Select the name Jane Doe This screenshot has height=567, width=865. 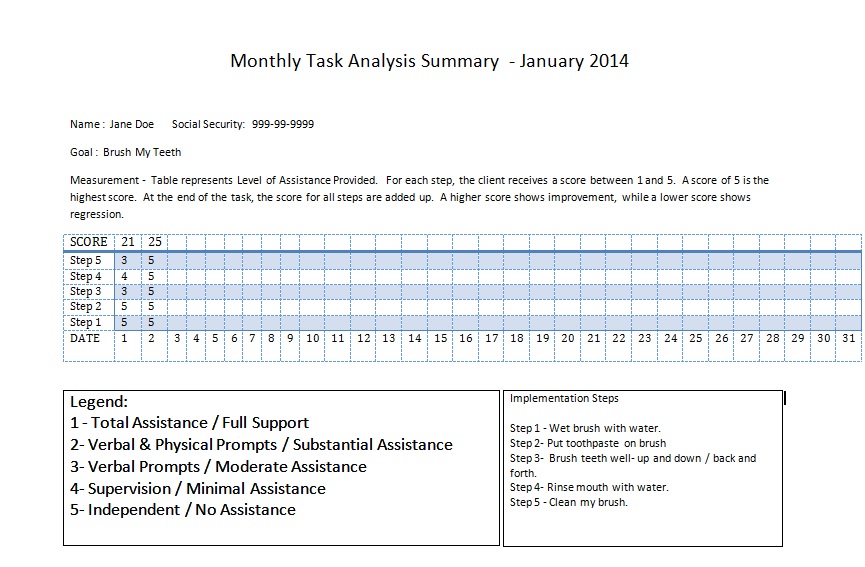(x=131, y=124)
